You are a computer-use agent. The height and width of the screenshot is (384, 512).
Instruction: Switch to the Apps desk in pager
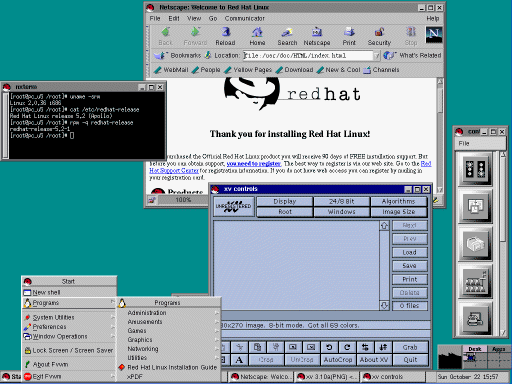(x=499, y=349)
